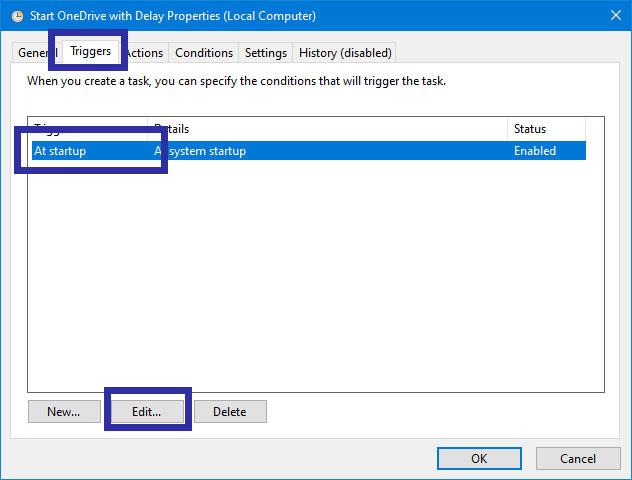This screenshot has width=632, height=480.
Task: Click the Trigger column header
Action: tap(88, 129)
